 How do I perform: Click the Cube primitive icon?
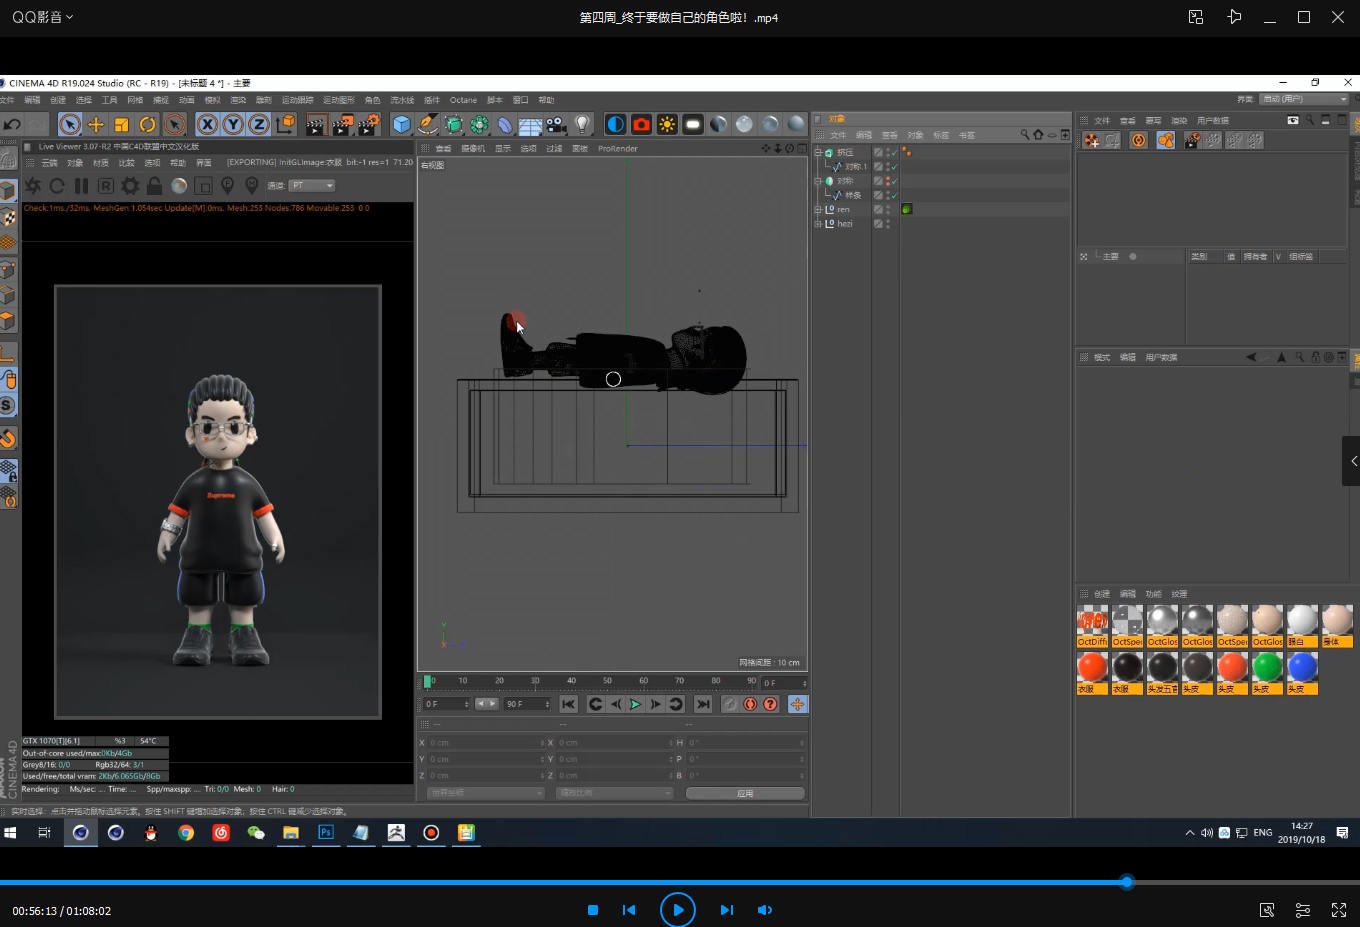[x=402, y=124]
